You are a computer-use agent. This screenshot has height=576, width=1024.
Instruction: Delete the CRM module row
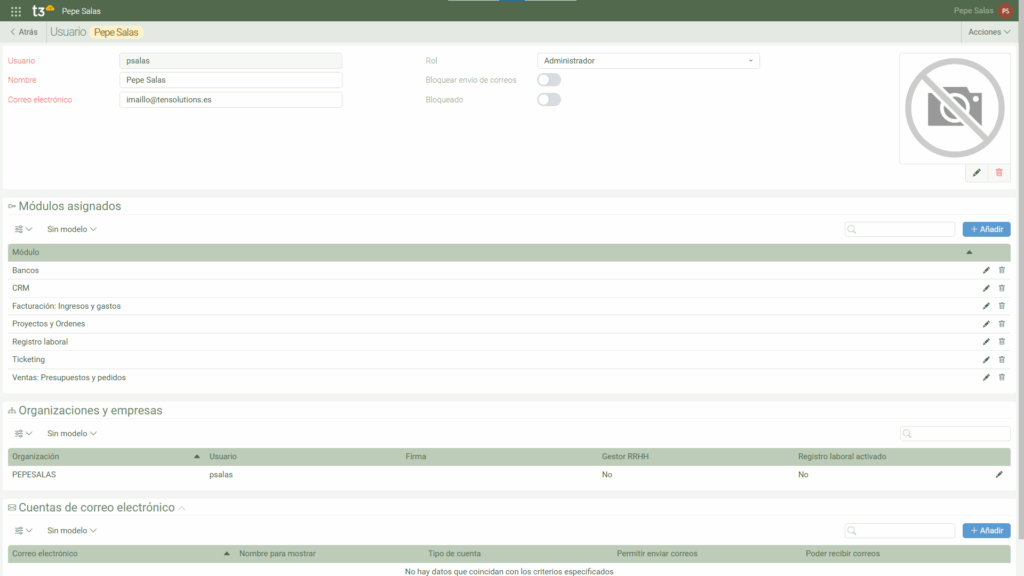tap(1002, 288)
